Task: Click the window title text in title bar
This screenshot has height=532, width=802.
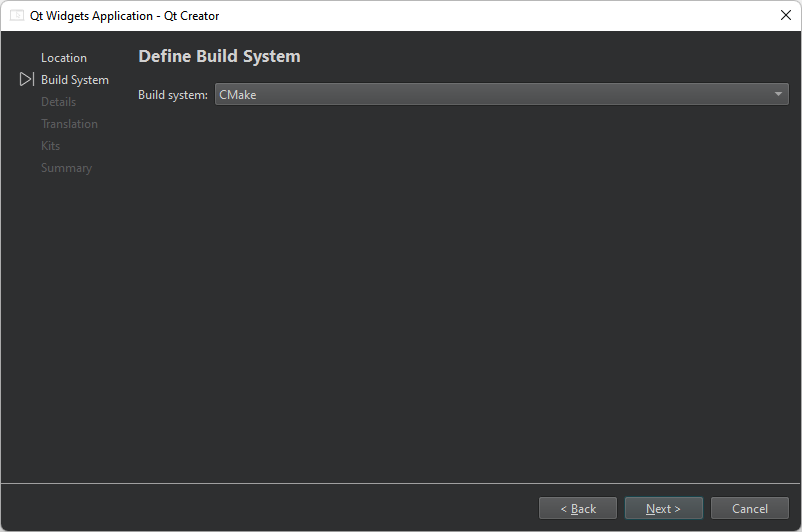Action: point(125,16)
